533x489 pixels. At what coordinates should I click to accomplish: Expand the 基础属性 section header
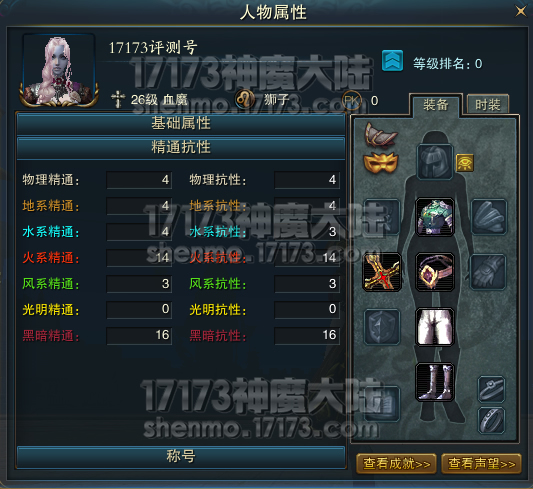[x=181, y=123]
